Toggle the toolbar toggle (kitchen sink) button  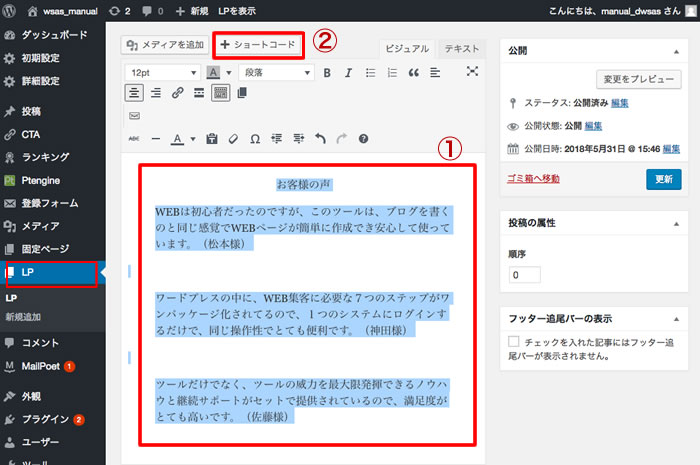tap(221, 93)
